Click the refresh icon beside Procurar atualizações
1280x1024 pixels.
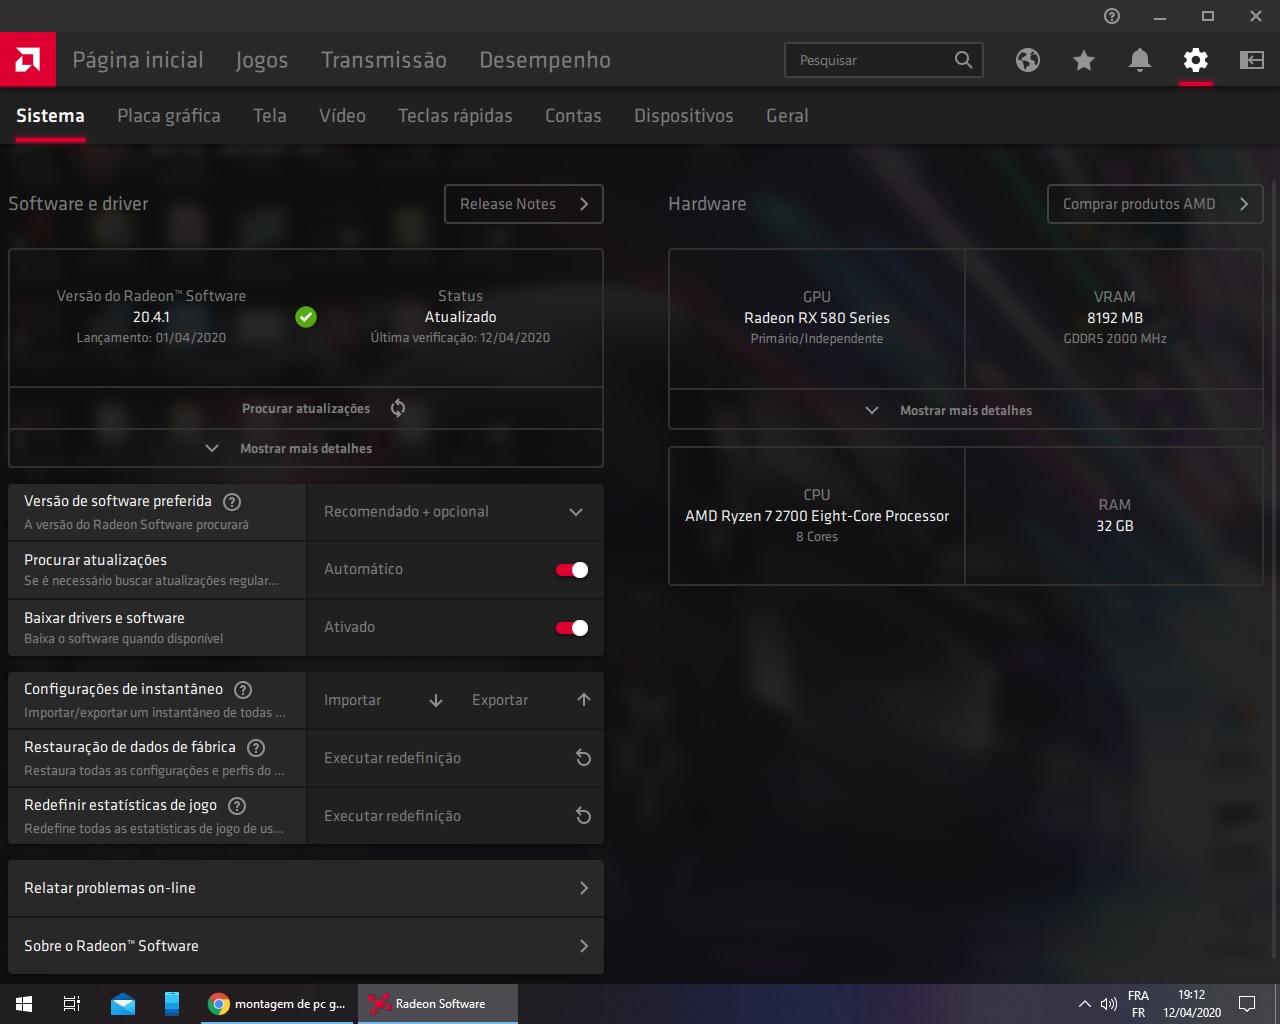[398, 408]
